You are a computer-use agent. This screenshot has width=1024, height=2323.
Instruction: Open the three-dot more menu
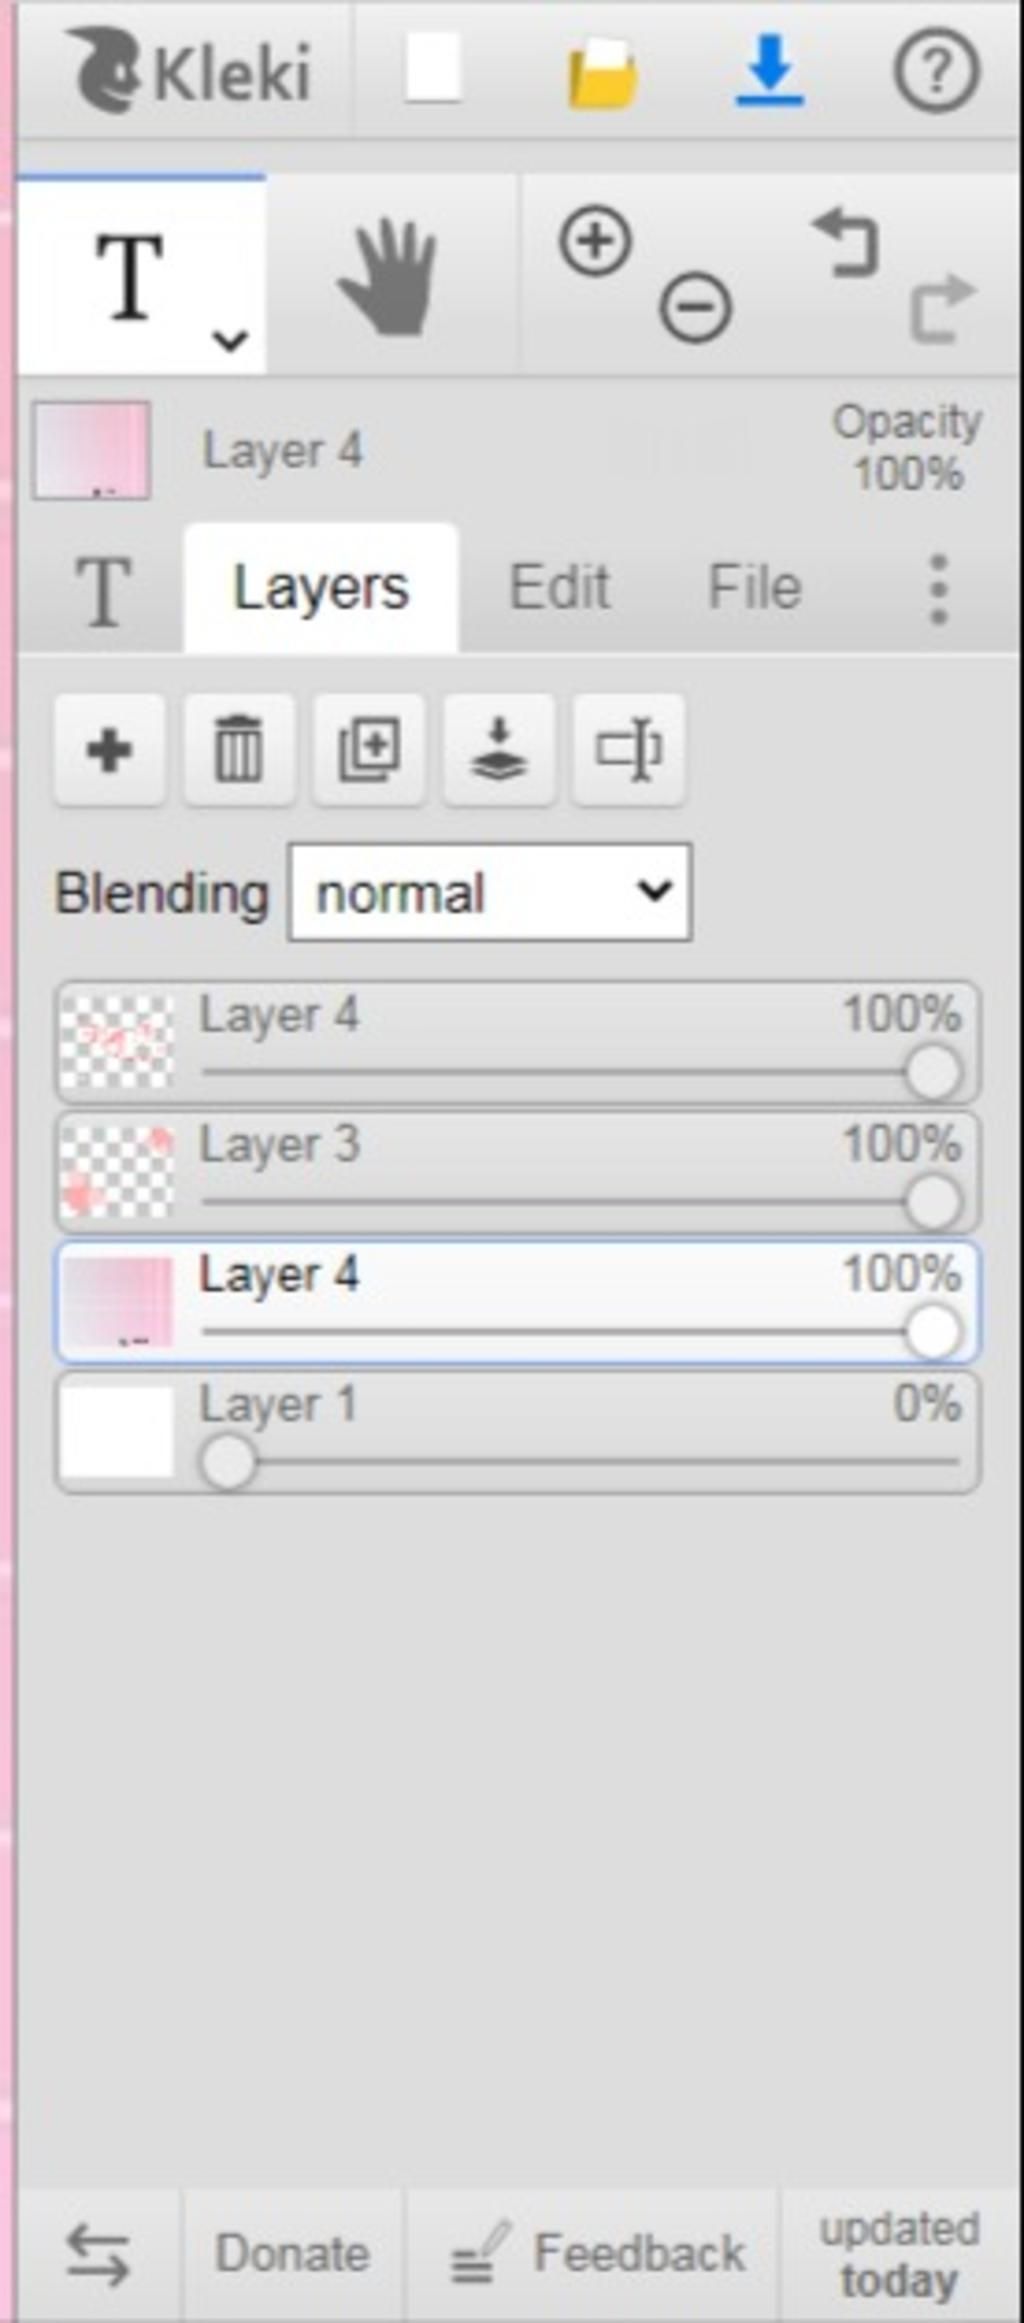938,590
